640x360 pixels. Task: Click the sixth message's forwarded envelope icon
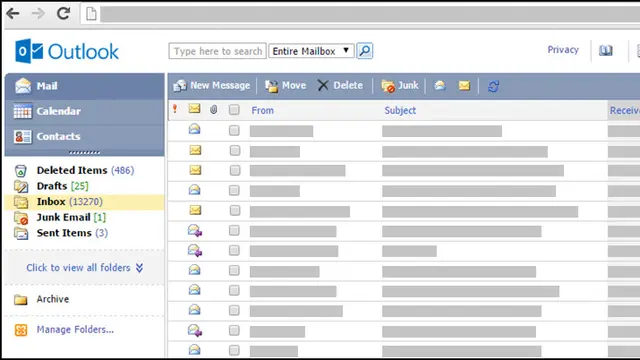(195, 231)
